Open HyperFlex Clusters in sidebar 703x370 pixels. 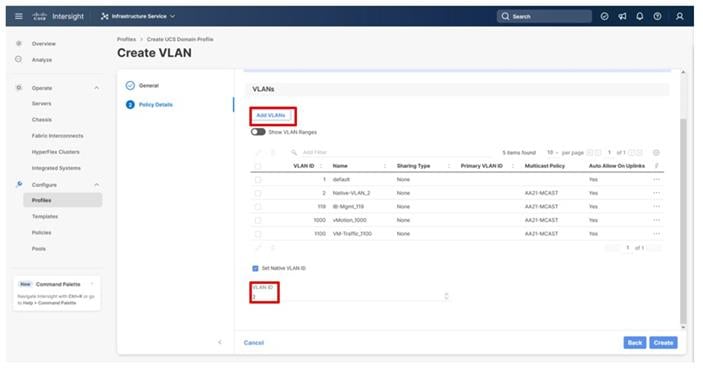56,152
